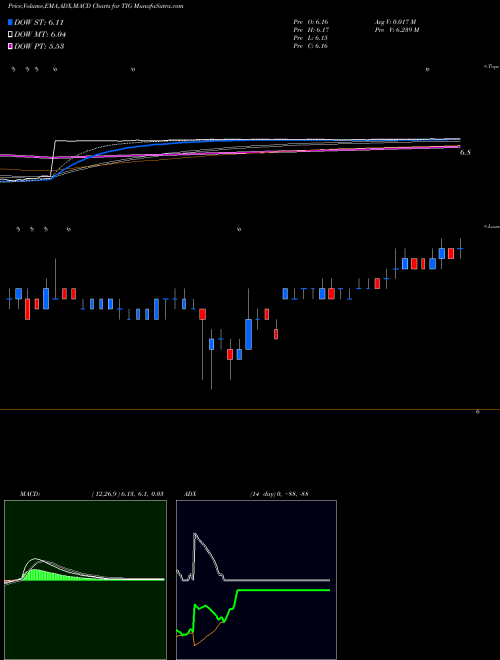This screenshot has width=500, height=660.
Task: Click the blue DOW ST legend swatch
Action: point(11,22)
